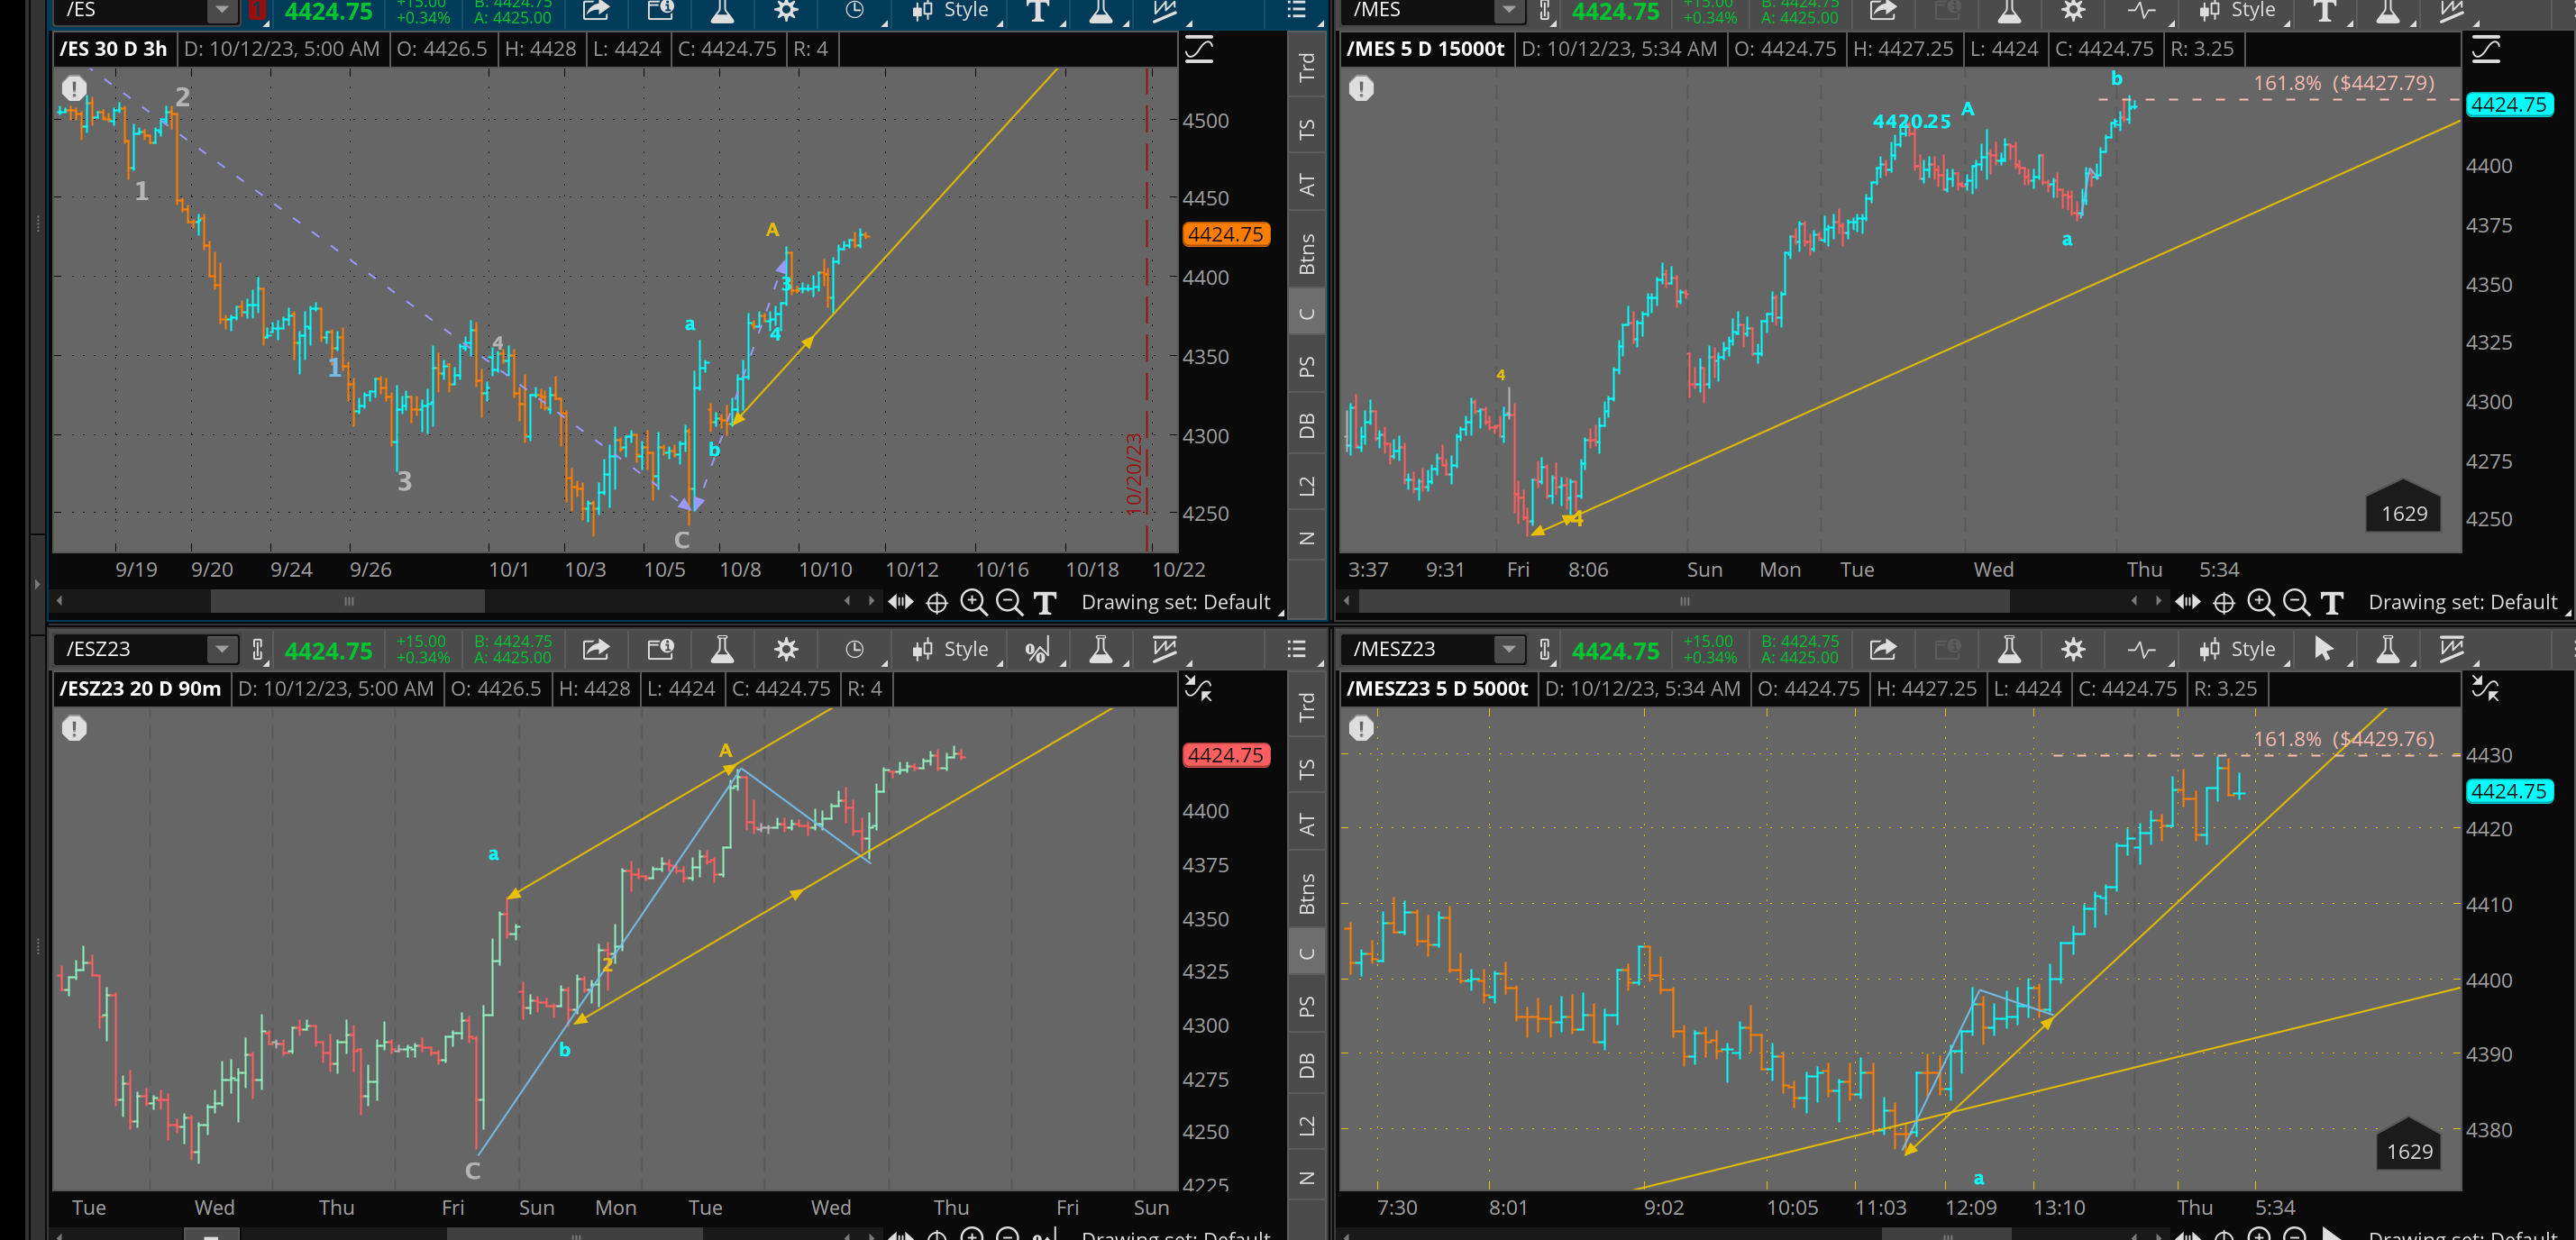Click the /MES chart horizontal scrollbar thumb
The height and width of the screenshot is (1240, 2576).
coord(1684,601)
